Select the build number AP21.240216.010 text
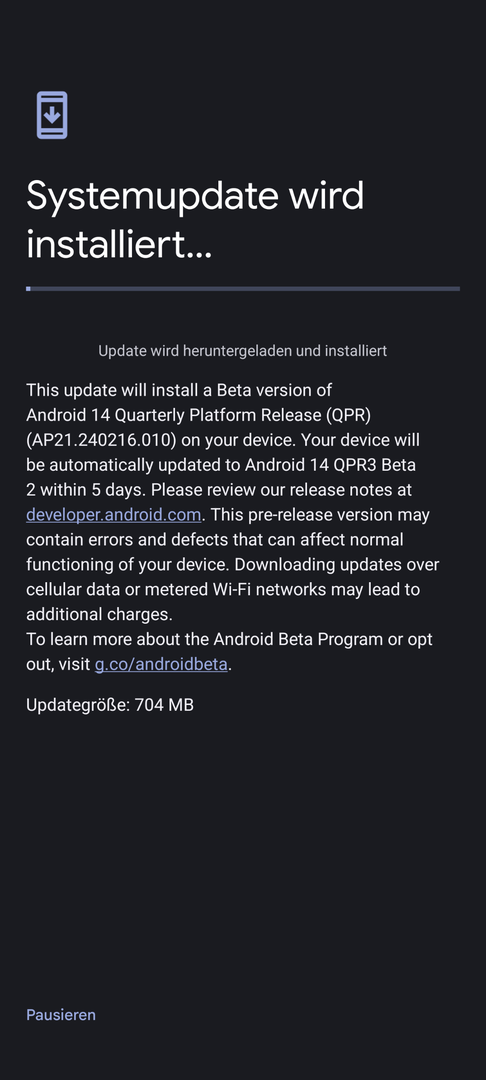Screen dimensions: 486x1080 (x=103, y=440)
